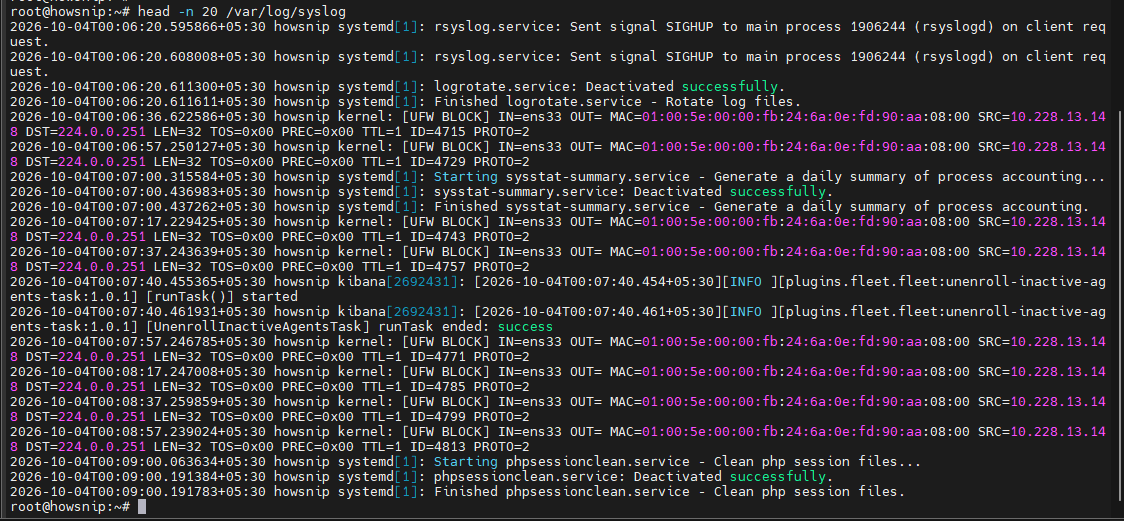Viewport: 1124px width, 521px height.
Task: Click the timestamp '2026-10-04T00:07:40.461931+05:30'
Action: (x=138, y=312)
